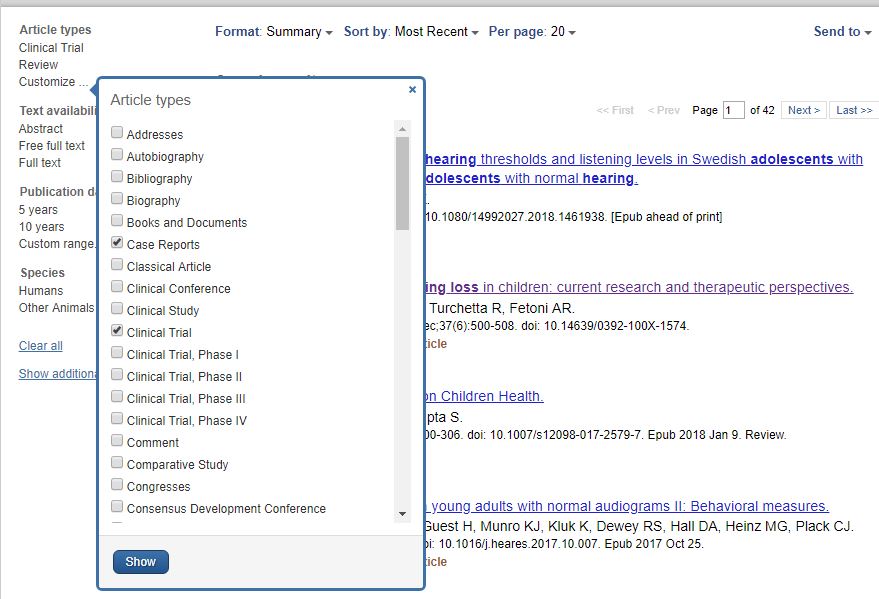Check the Classical Article checkbox
Screen dimensions: 879x599
[x=117, y=264]
